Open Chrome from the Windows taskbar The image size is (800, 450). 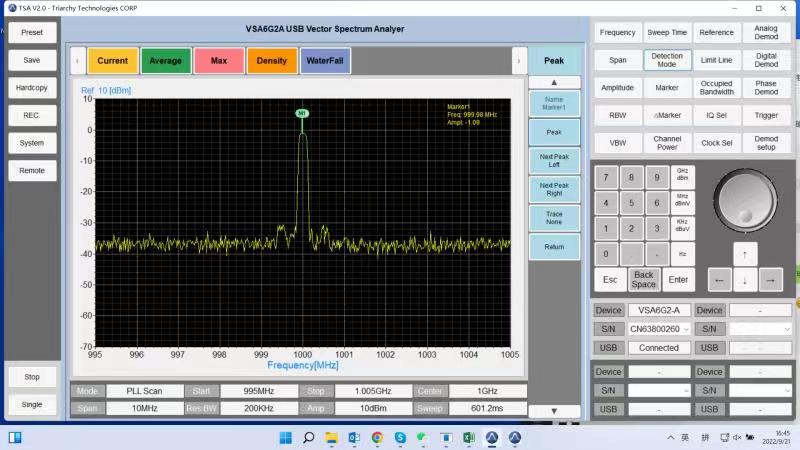377,437
